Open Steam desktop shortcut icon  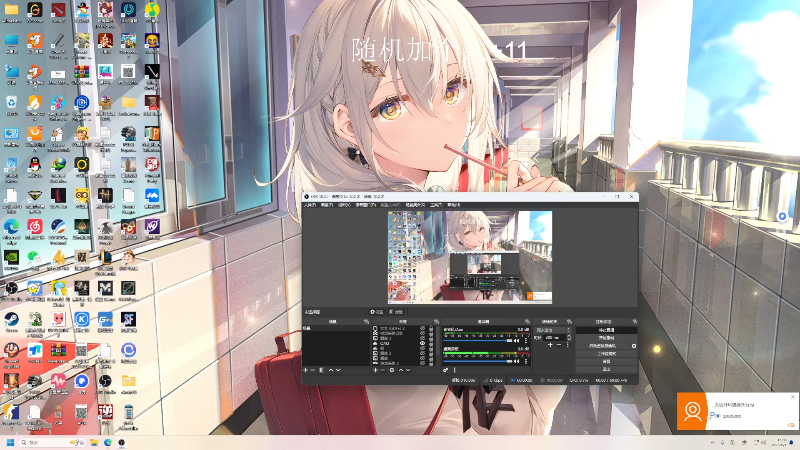11,321
